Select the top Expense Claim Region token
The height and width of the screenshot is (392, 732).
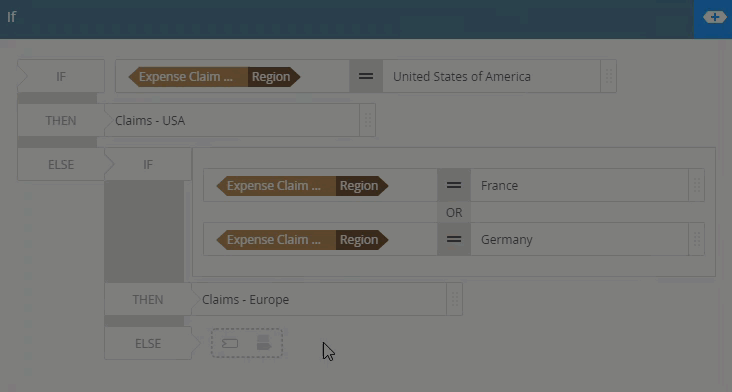pos(214,77)
